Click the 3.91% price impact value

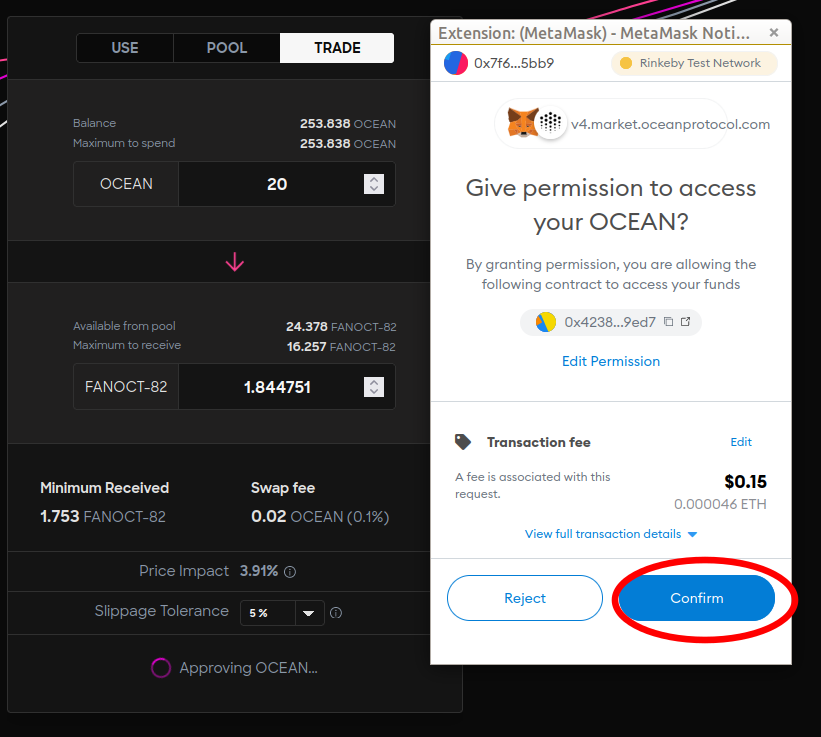[259, 571]
